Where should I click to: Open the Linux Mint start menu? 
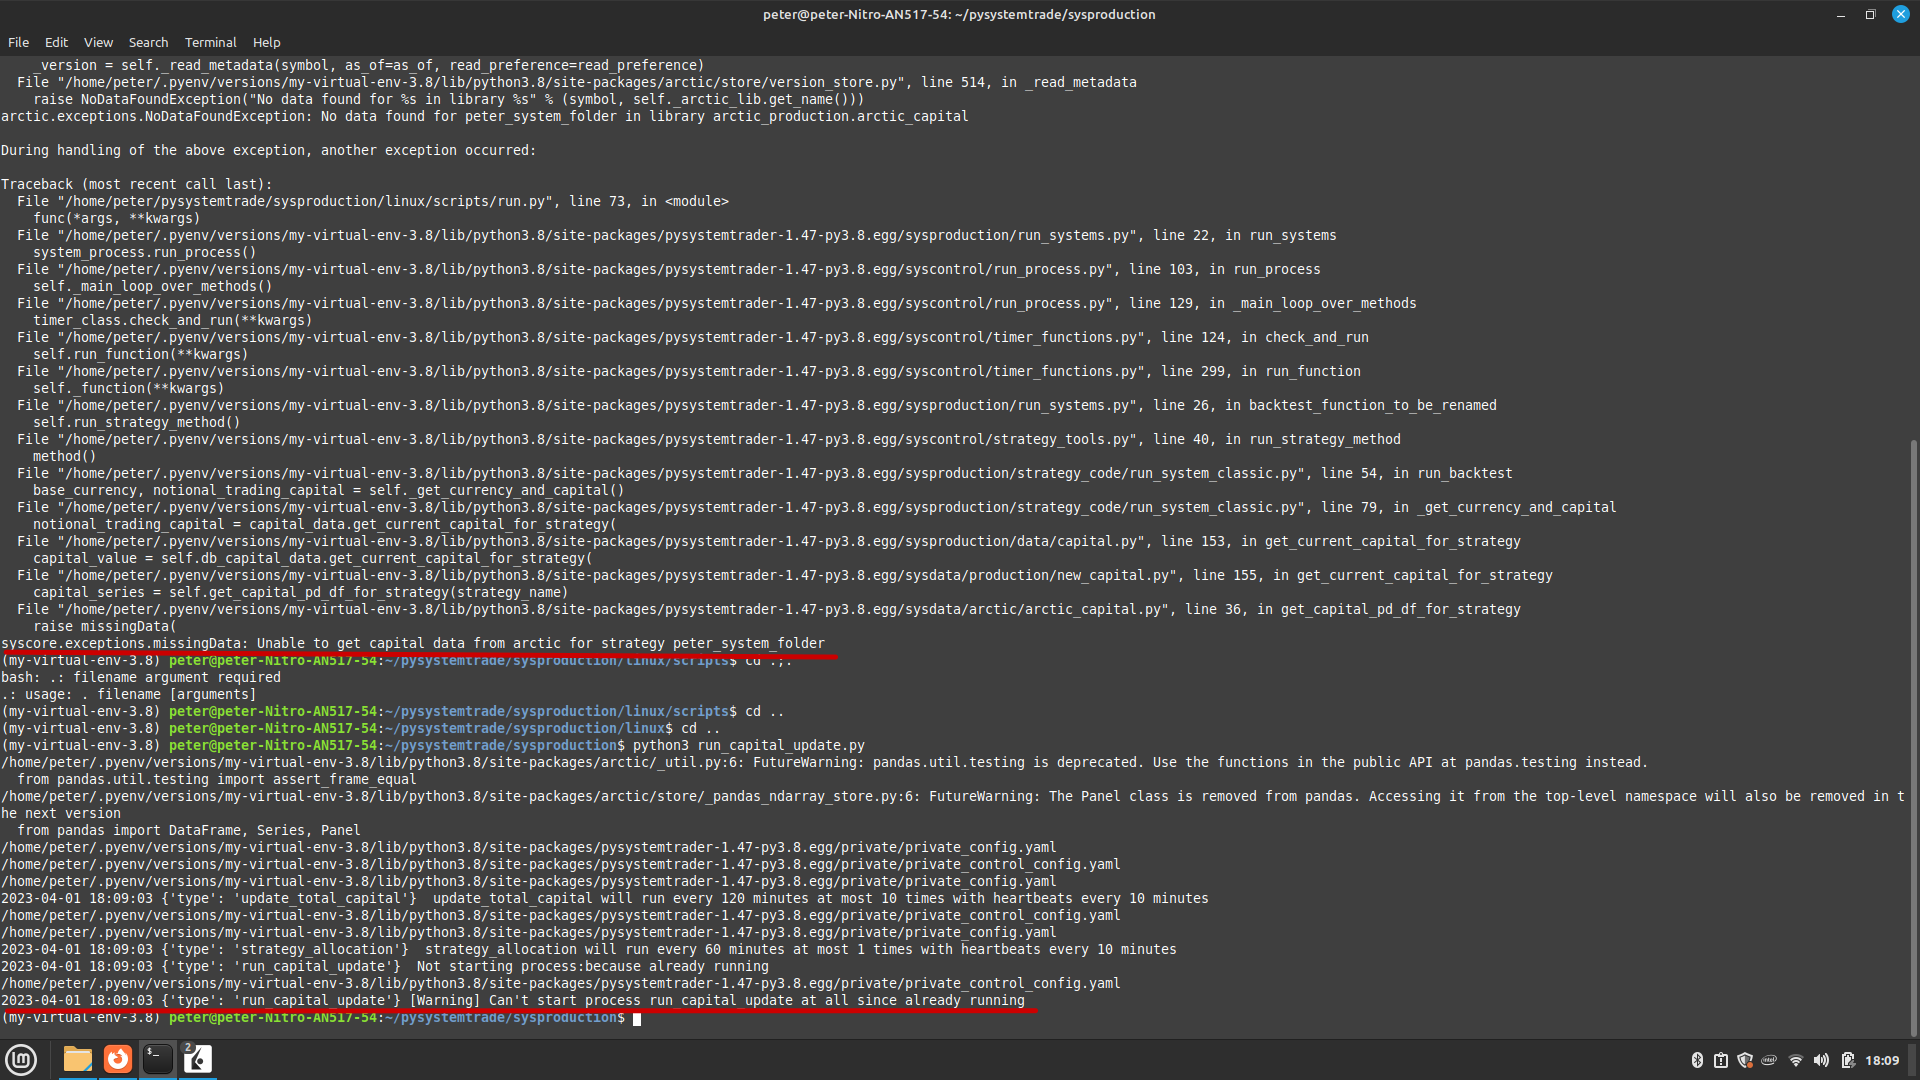tap(21, 1059)
